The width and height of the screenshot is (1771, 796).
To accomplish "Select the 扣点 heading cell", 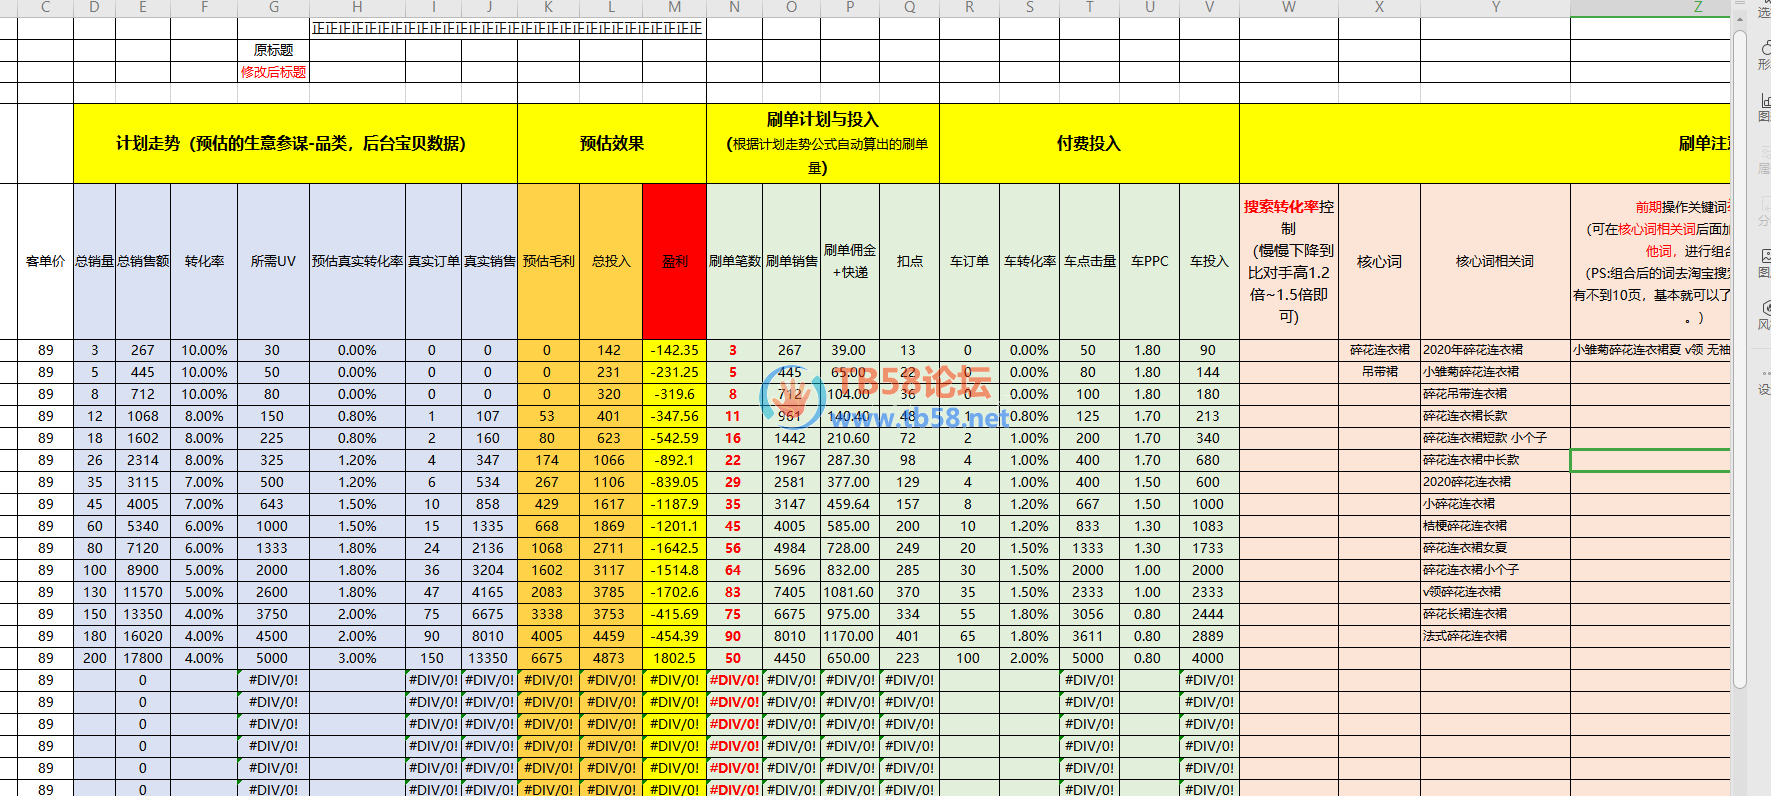I will point(910,261).
